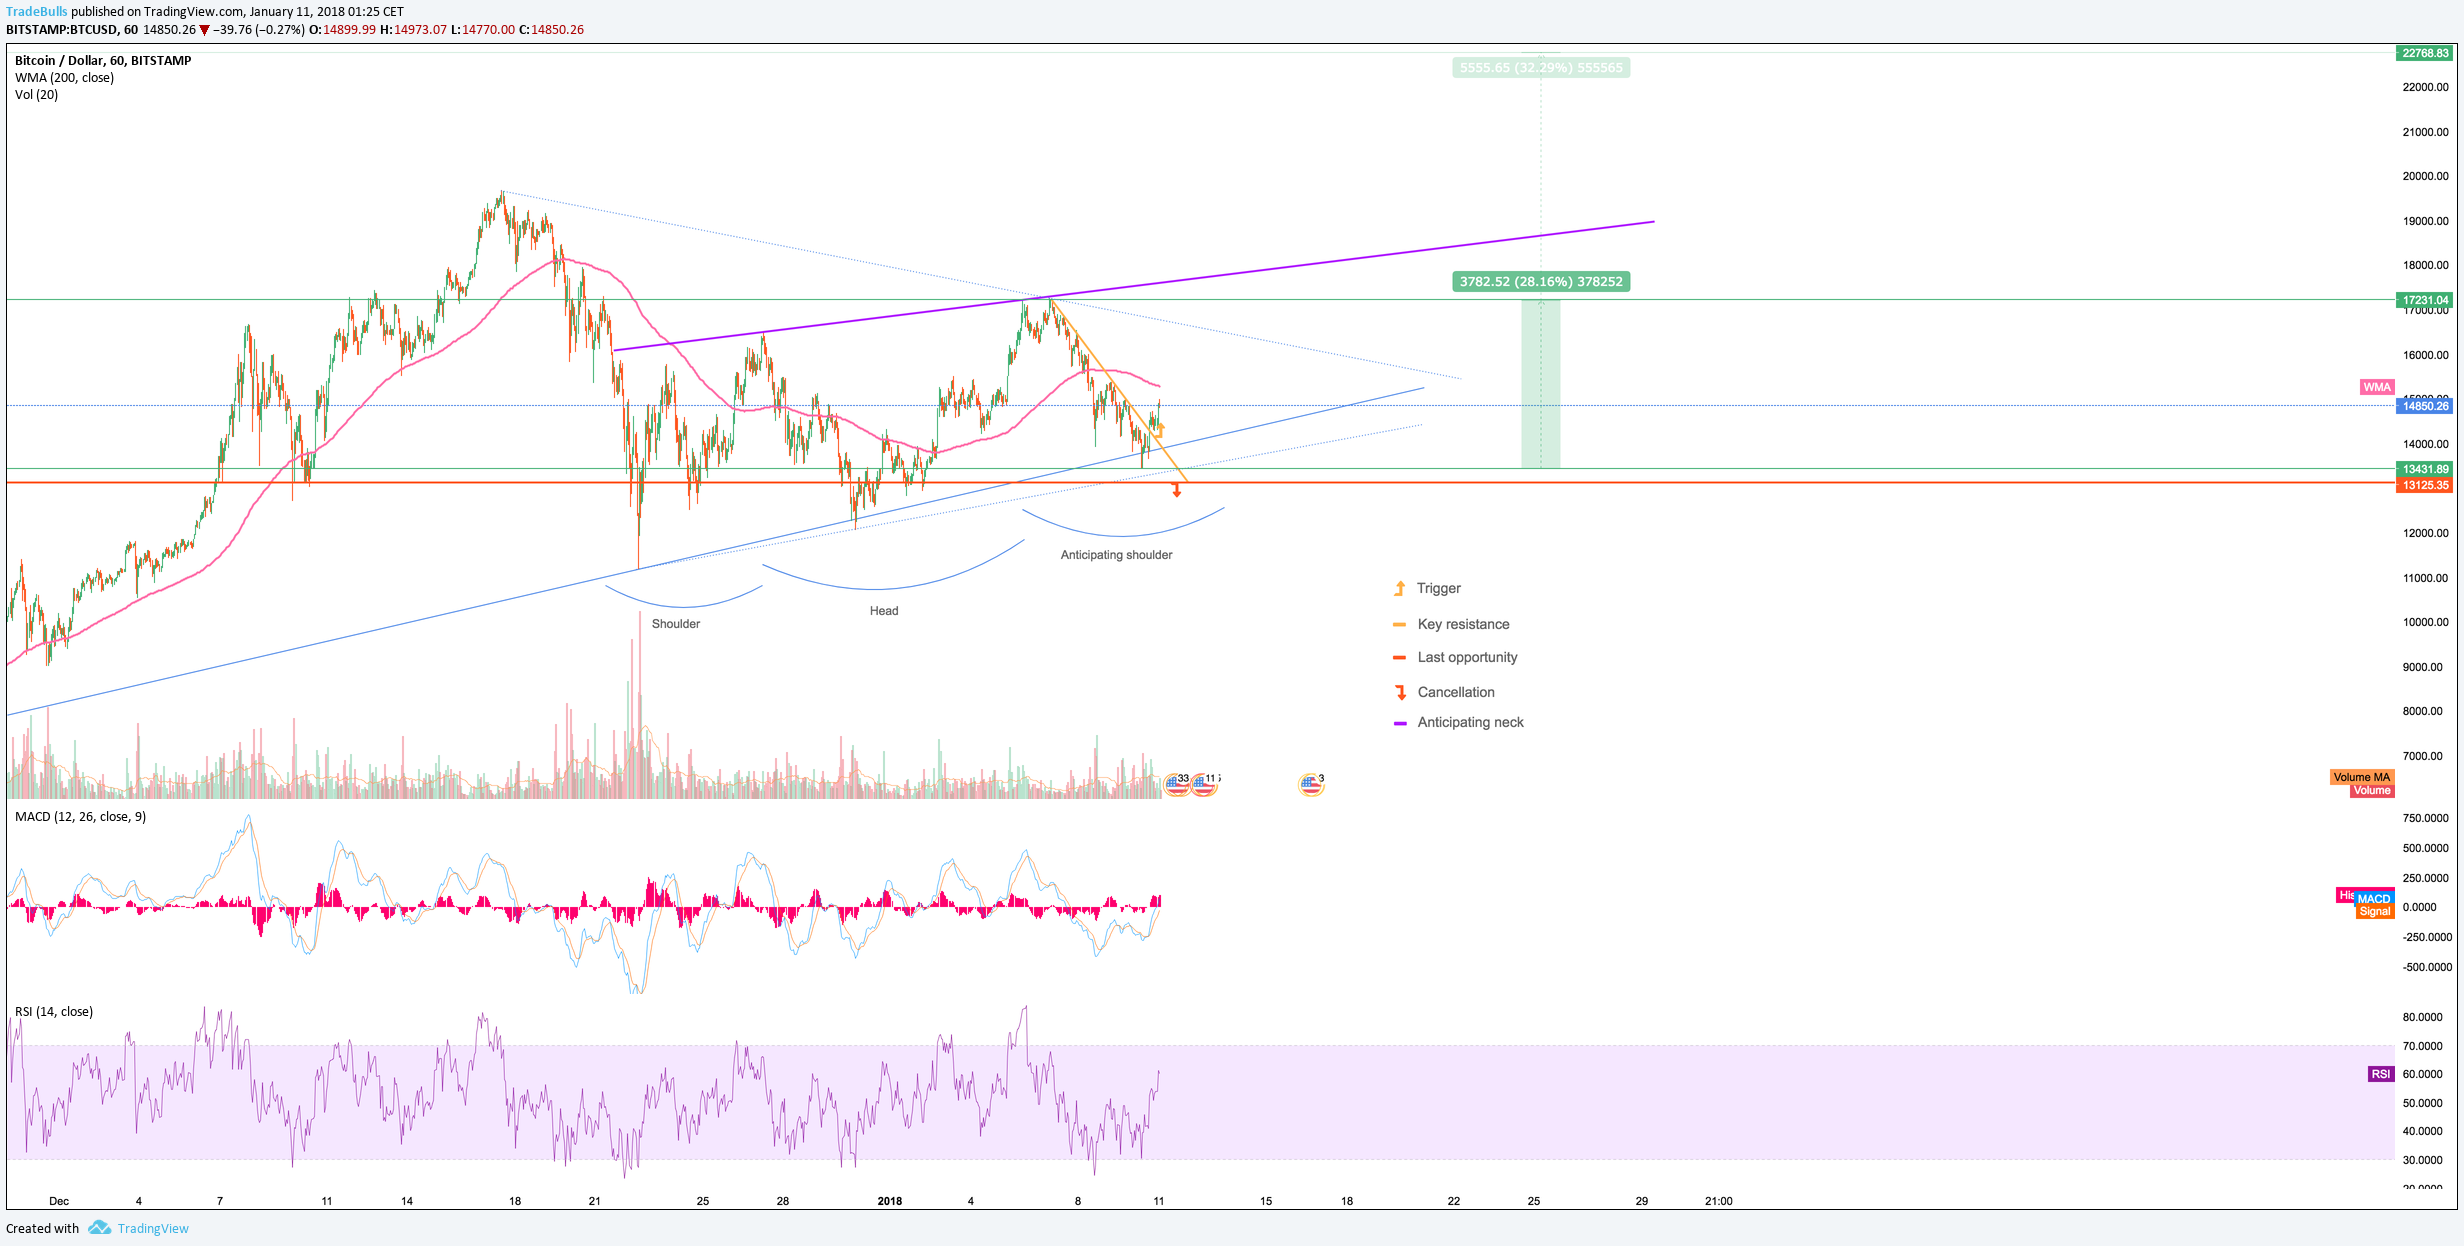Click the blue 14850.26 current price tag
2464x1246 pixels.
[2425, 406]
